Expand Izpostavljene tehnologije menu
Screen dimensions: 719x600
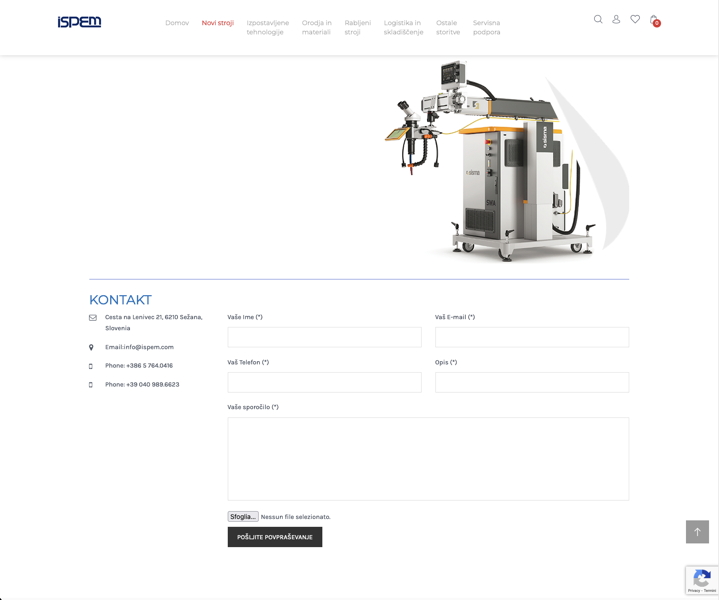click(x=268, y=27)
